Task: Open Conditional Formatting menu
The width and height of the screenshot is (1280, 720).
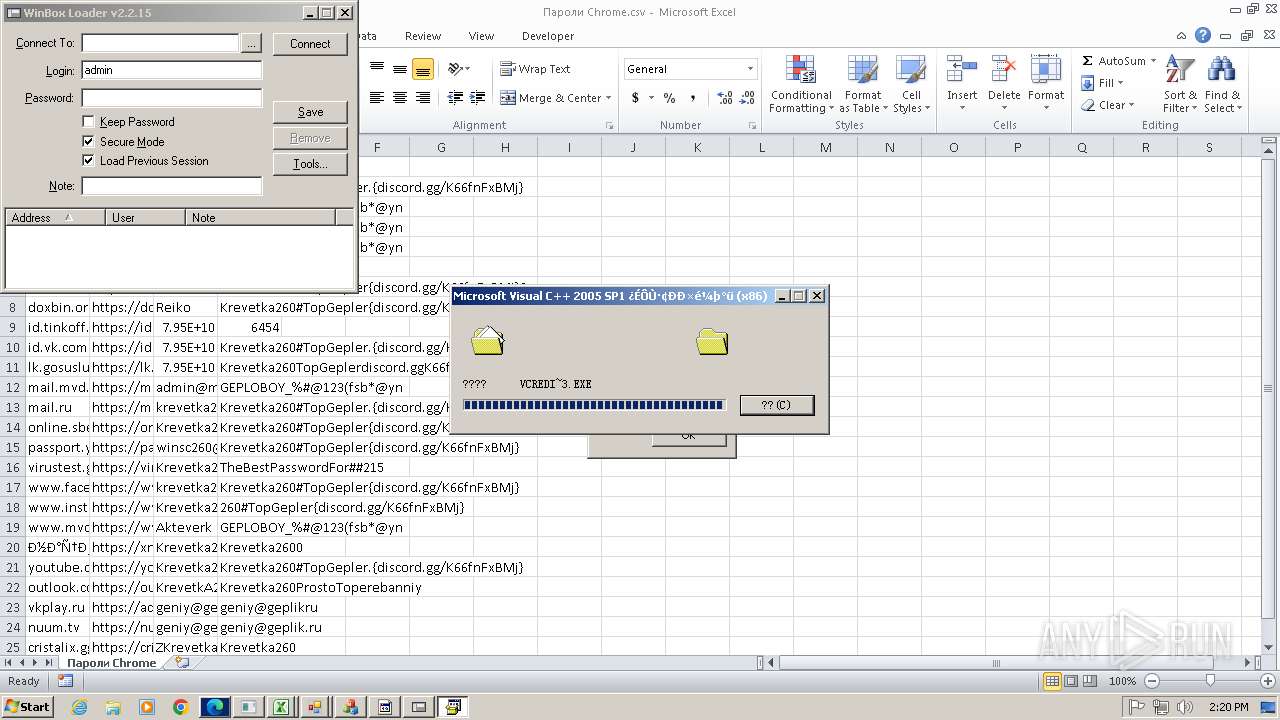Action: coord(800,85)
